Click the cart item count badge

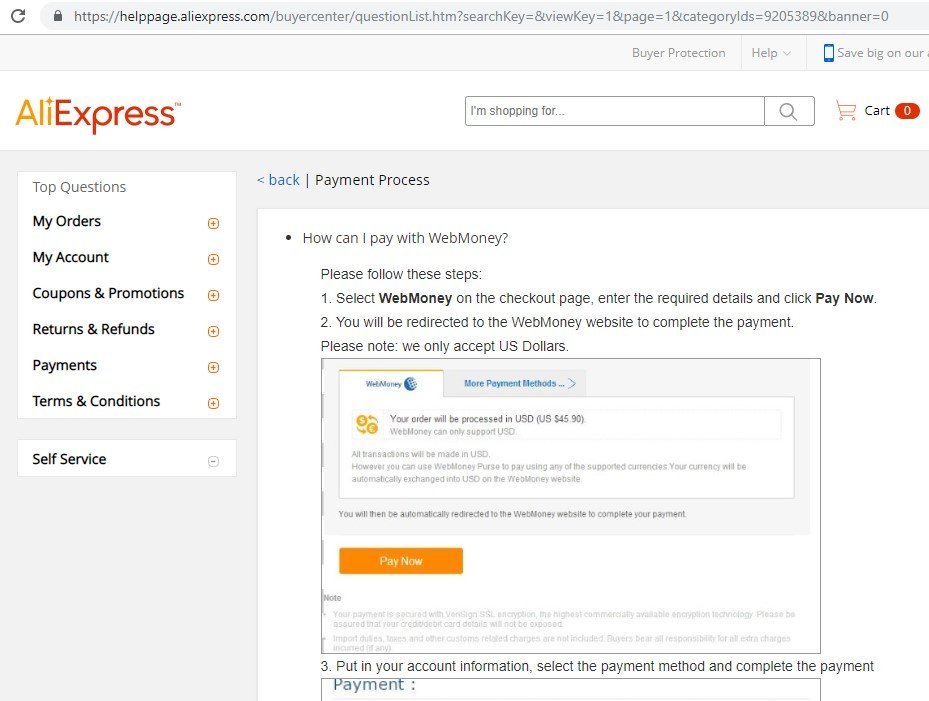pos(907,111)
